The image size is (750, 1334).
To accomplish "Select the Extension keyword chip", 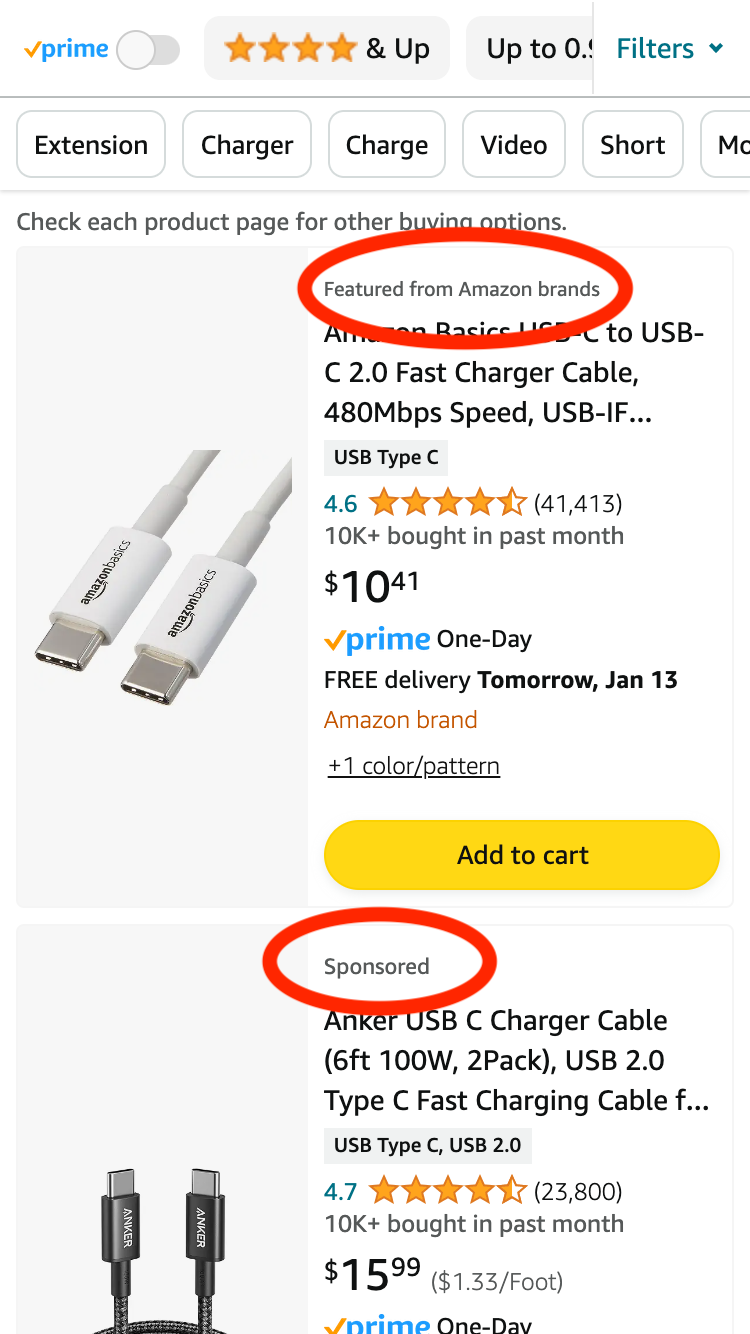I will 90,144.
